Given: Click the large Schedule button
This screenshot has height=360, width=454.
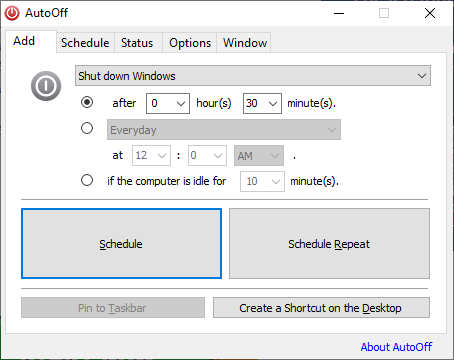Looking at the screenshot, I should pyautogui.click(x=121, y=244).
